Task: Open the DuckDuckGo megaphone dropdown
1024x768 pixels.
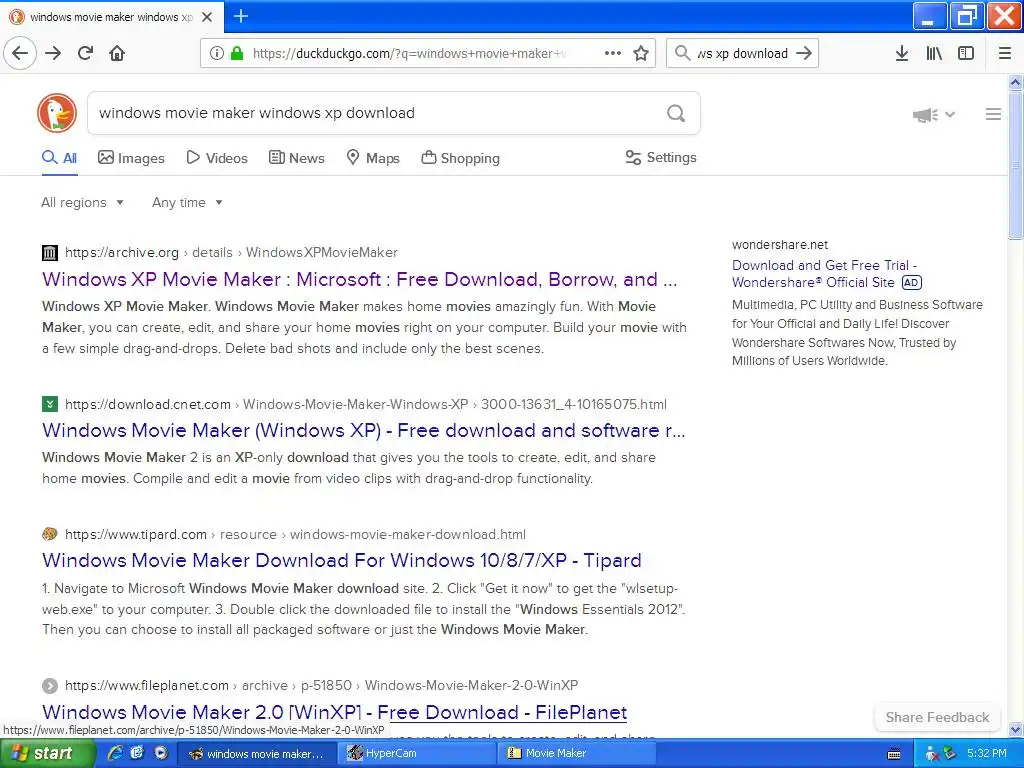Action: 933,115
